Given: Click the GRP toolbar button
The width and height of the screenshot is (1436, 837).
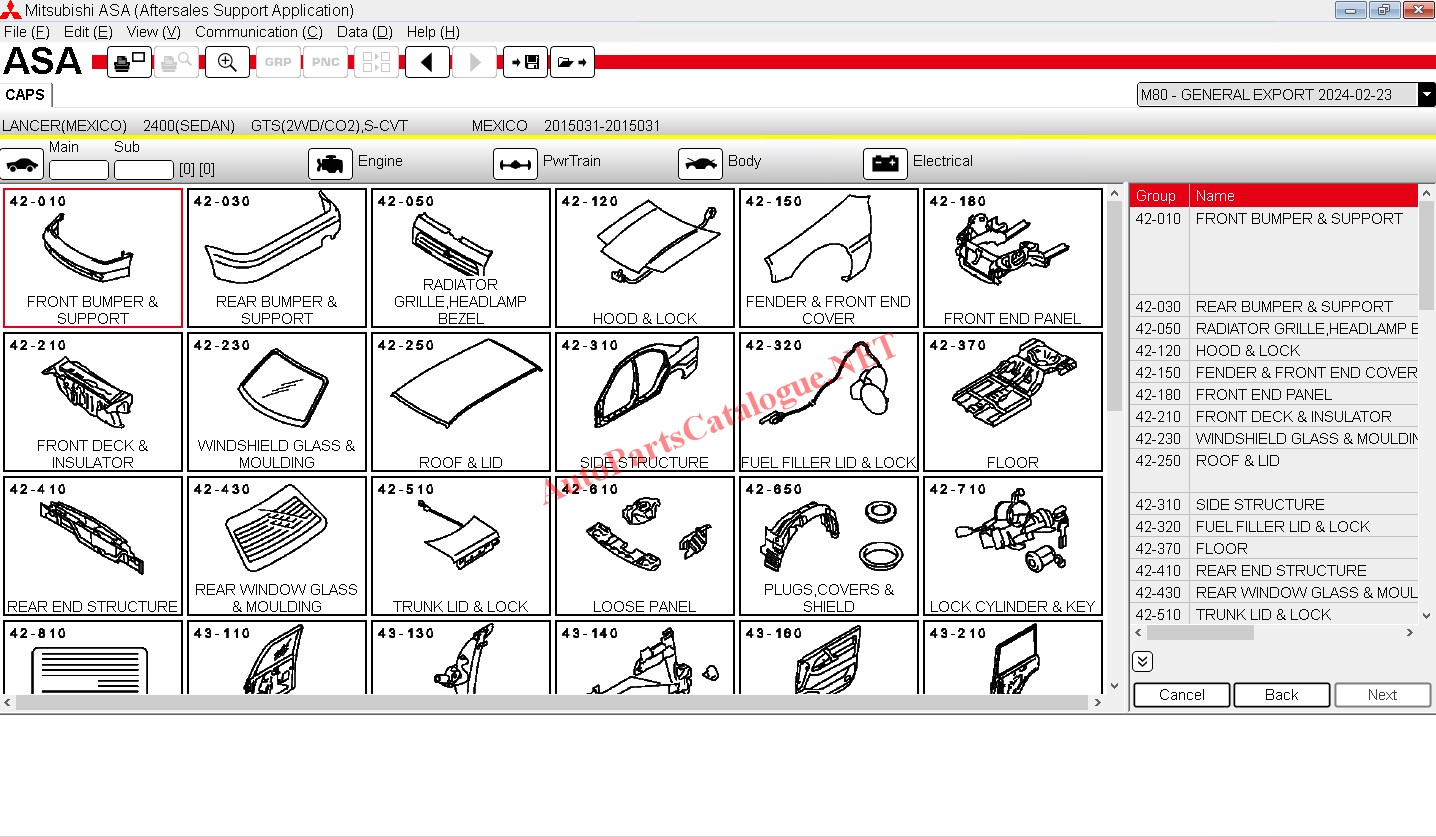Looking at the screenshot, I should click(278, 62).
